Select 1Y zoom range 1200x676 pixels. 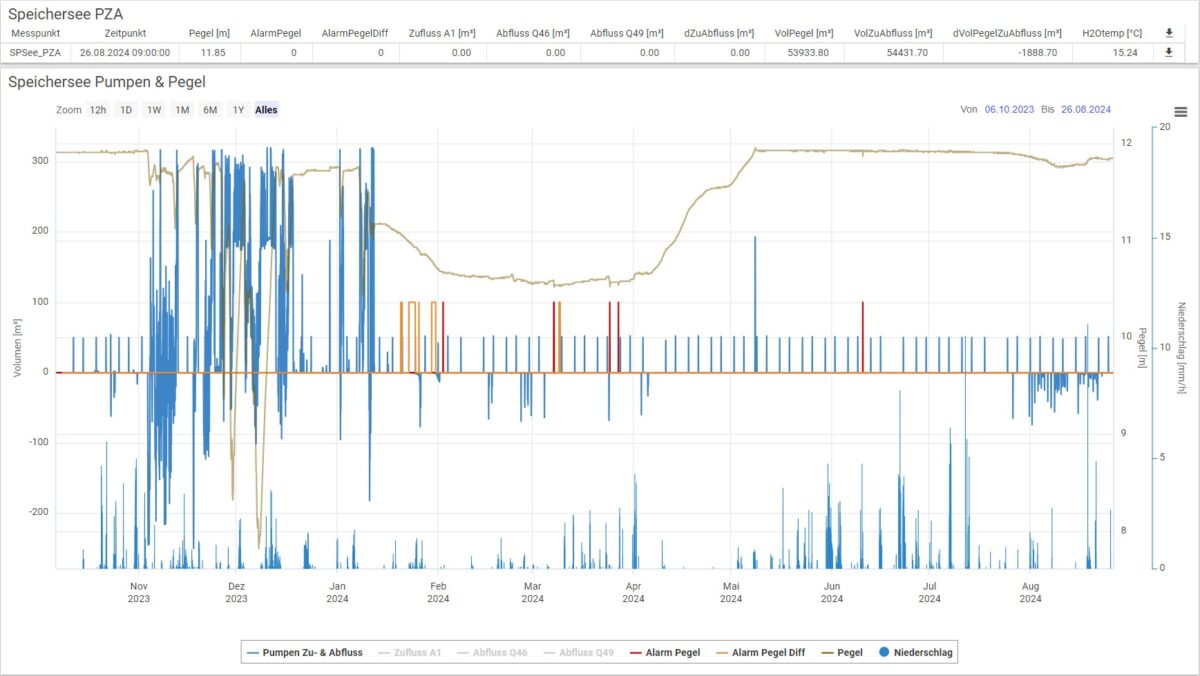tap(238, 110)
